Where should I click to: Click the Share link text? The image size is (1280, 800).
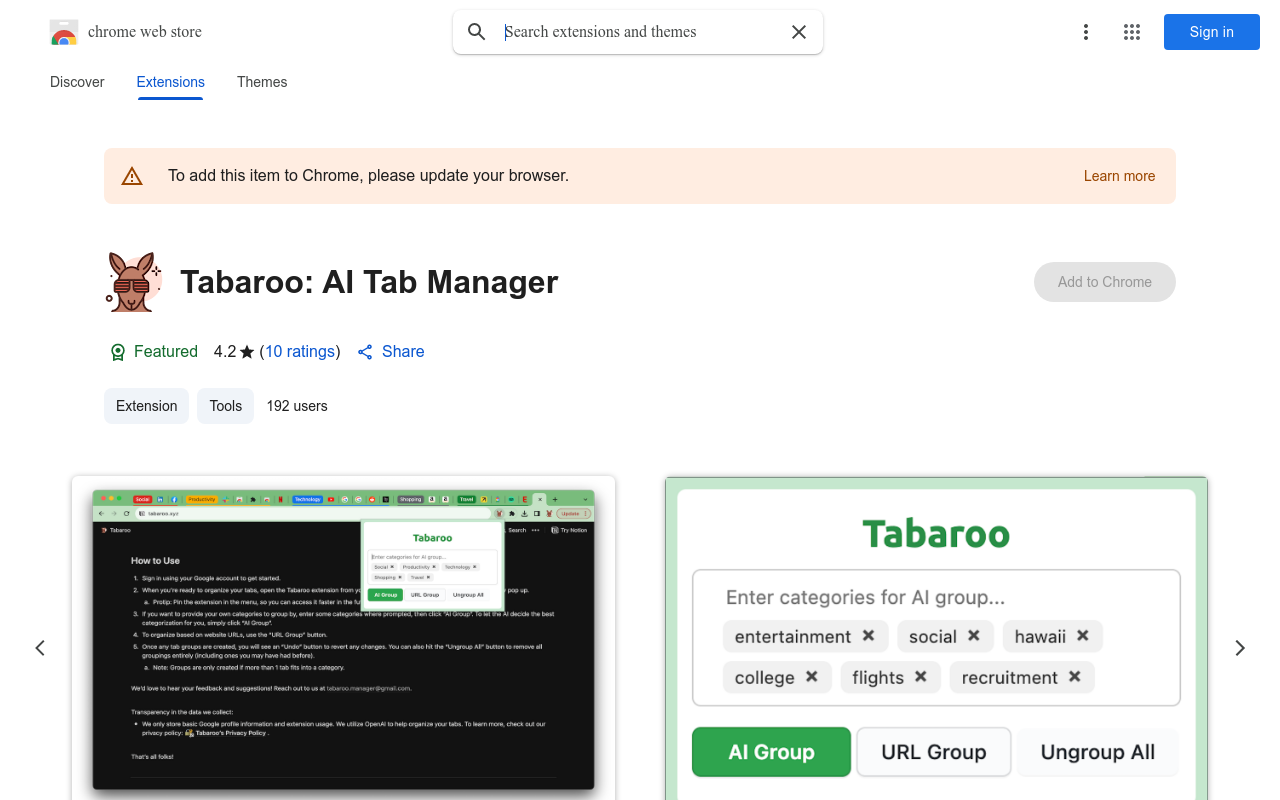[x=403, y=352]
